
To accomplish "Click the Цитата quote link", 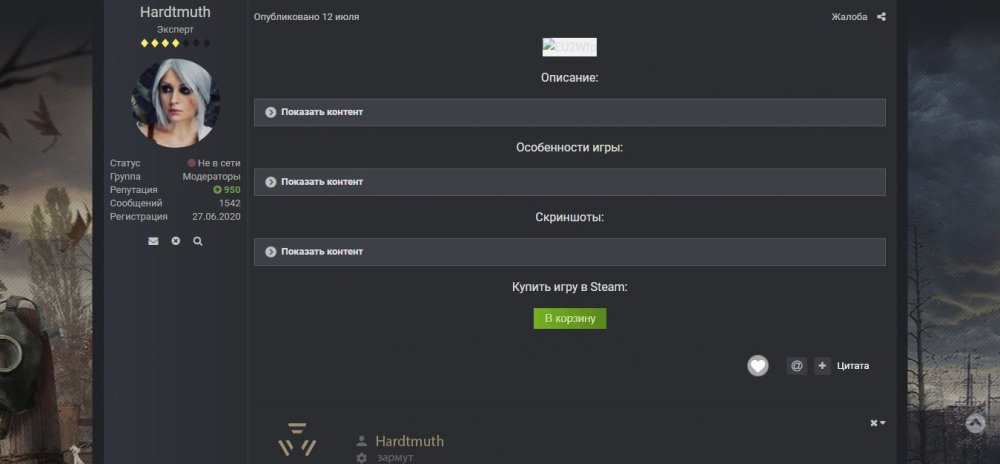I will pyautogui.click(x=853, y=366).
